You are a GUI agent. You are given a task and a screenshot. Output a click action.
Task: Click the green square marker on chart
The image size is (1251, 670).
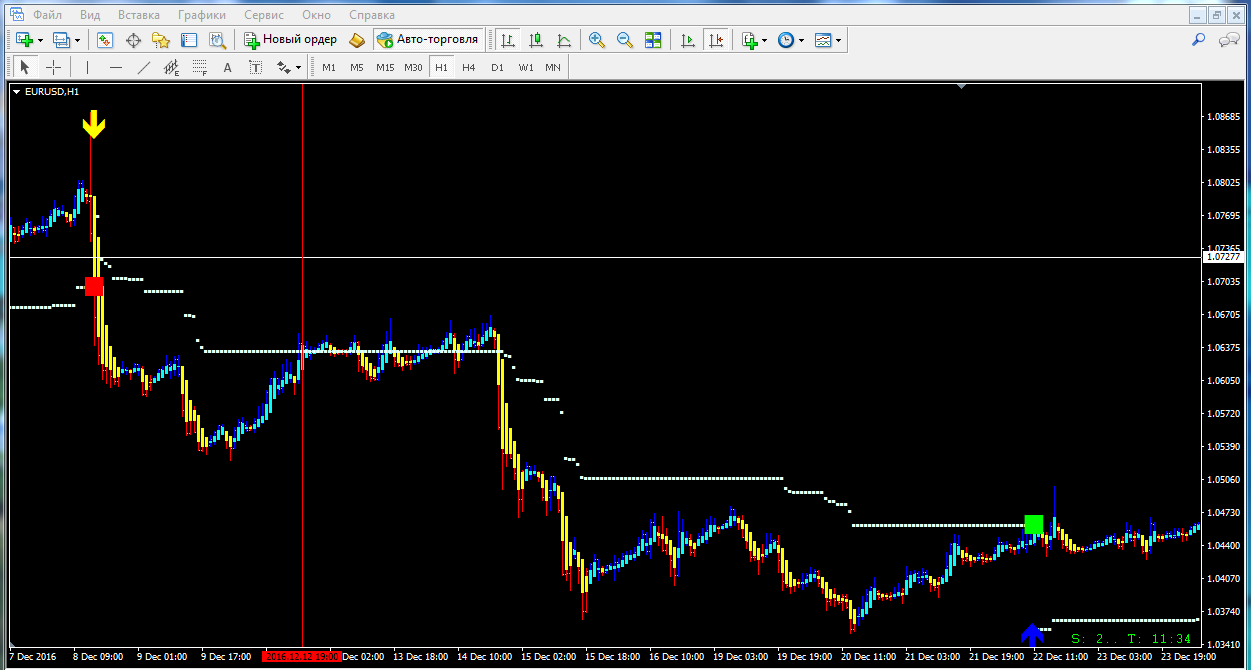click(1034, 524)
